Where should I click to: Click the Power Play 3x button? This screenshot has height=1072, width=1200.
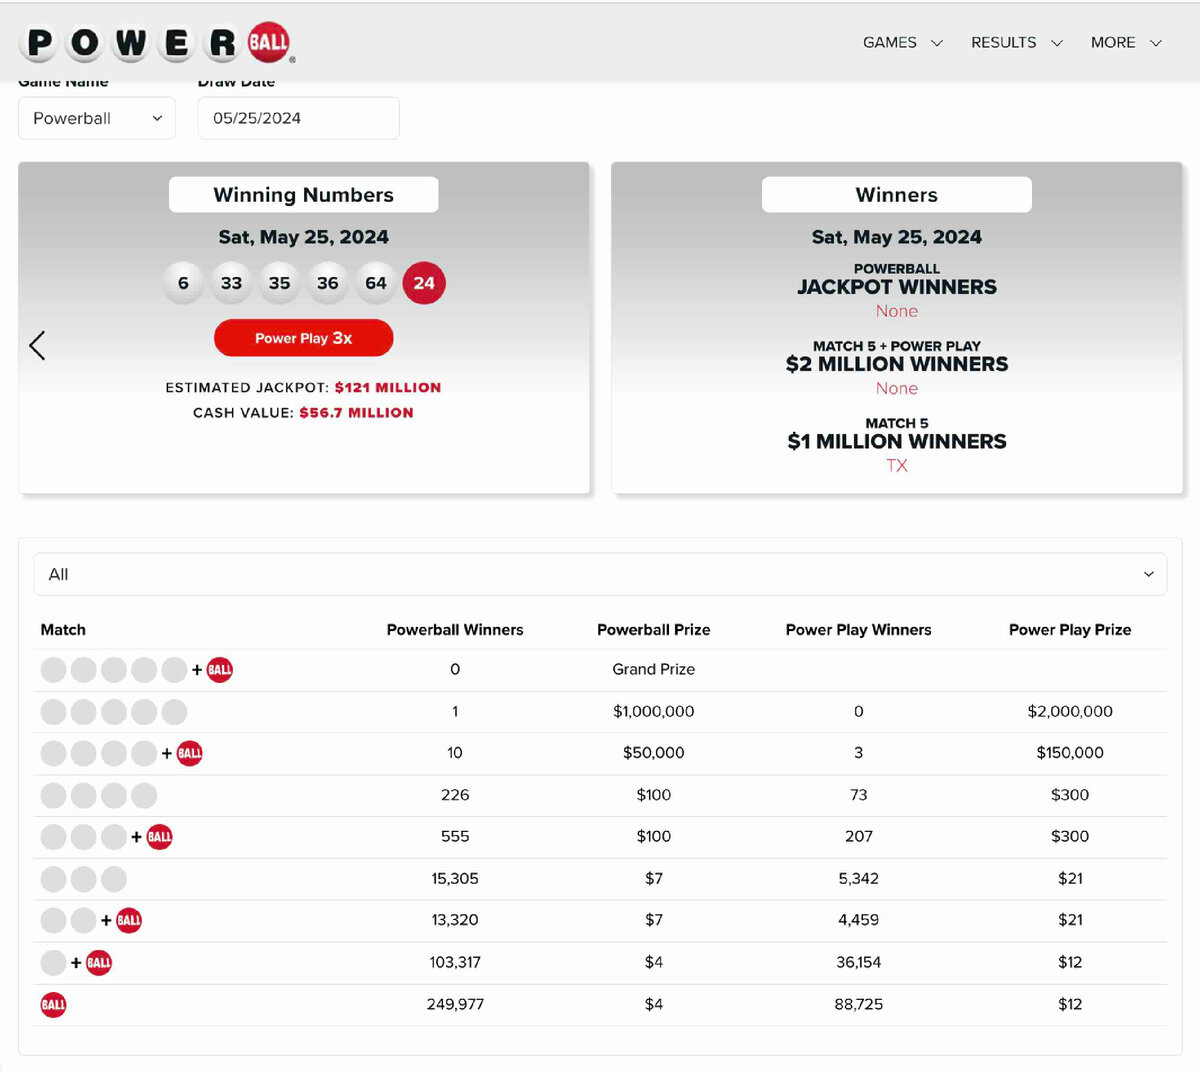[x=303, y=338]
